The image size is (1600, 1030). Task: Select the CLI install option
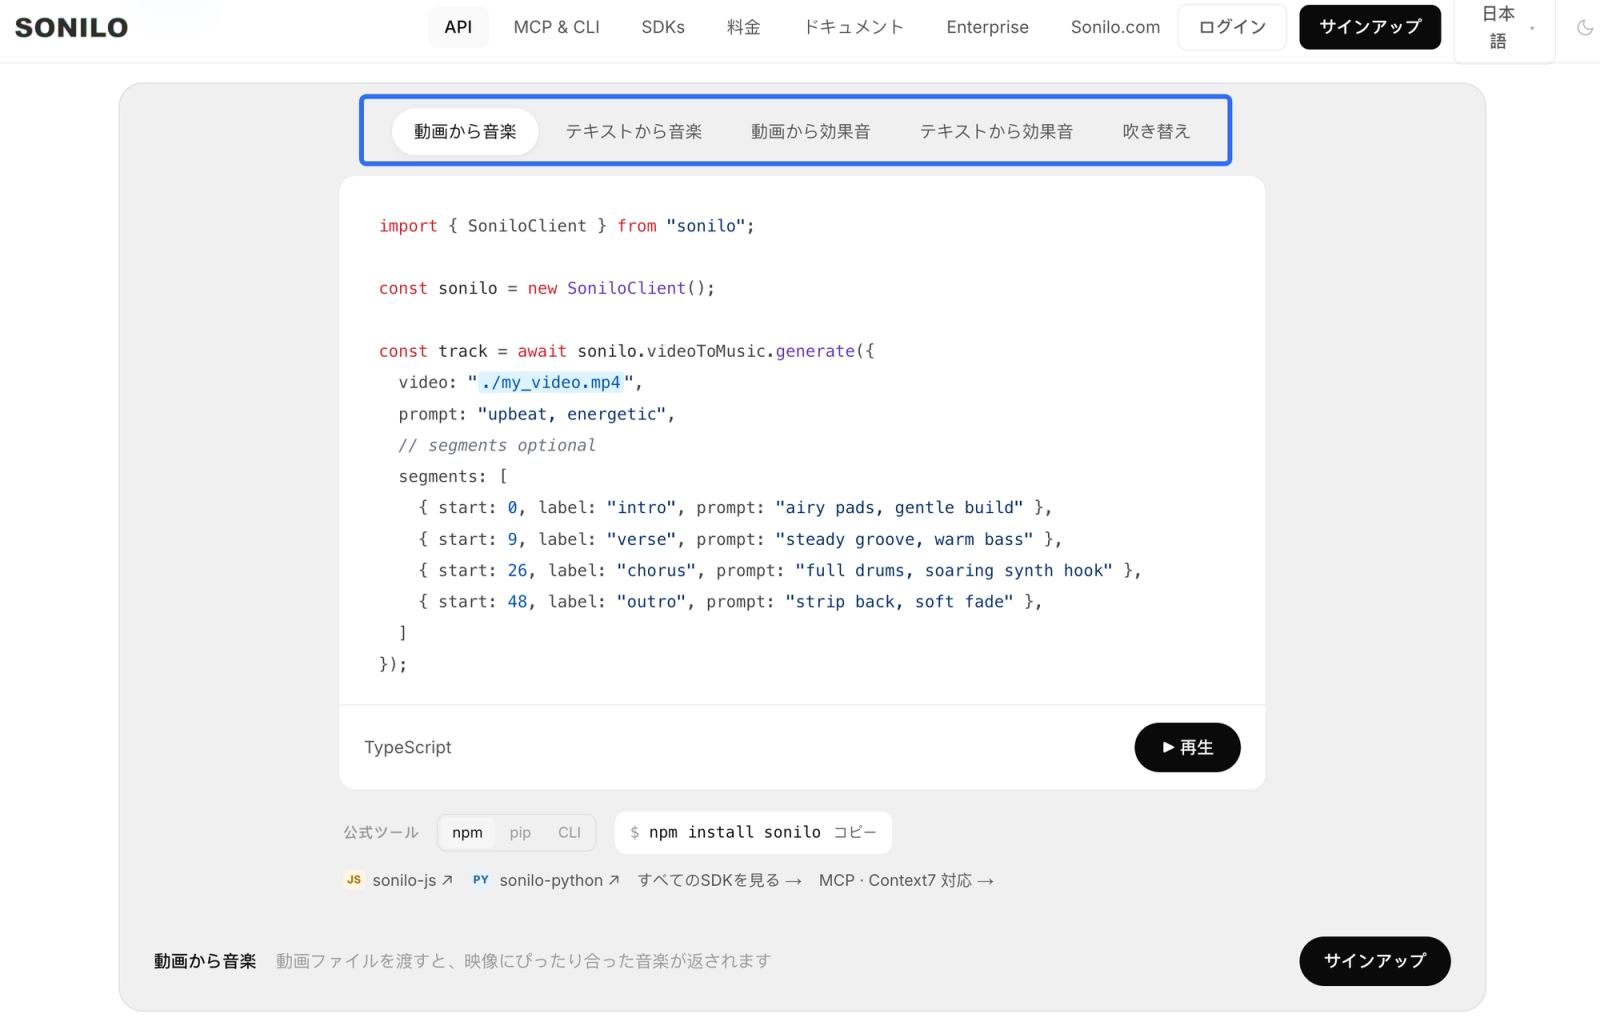[x=569, y=833]
